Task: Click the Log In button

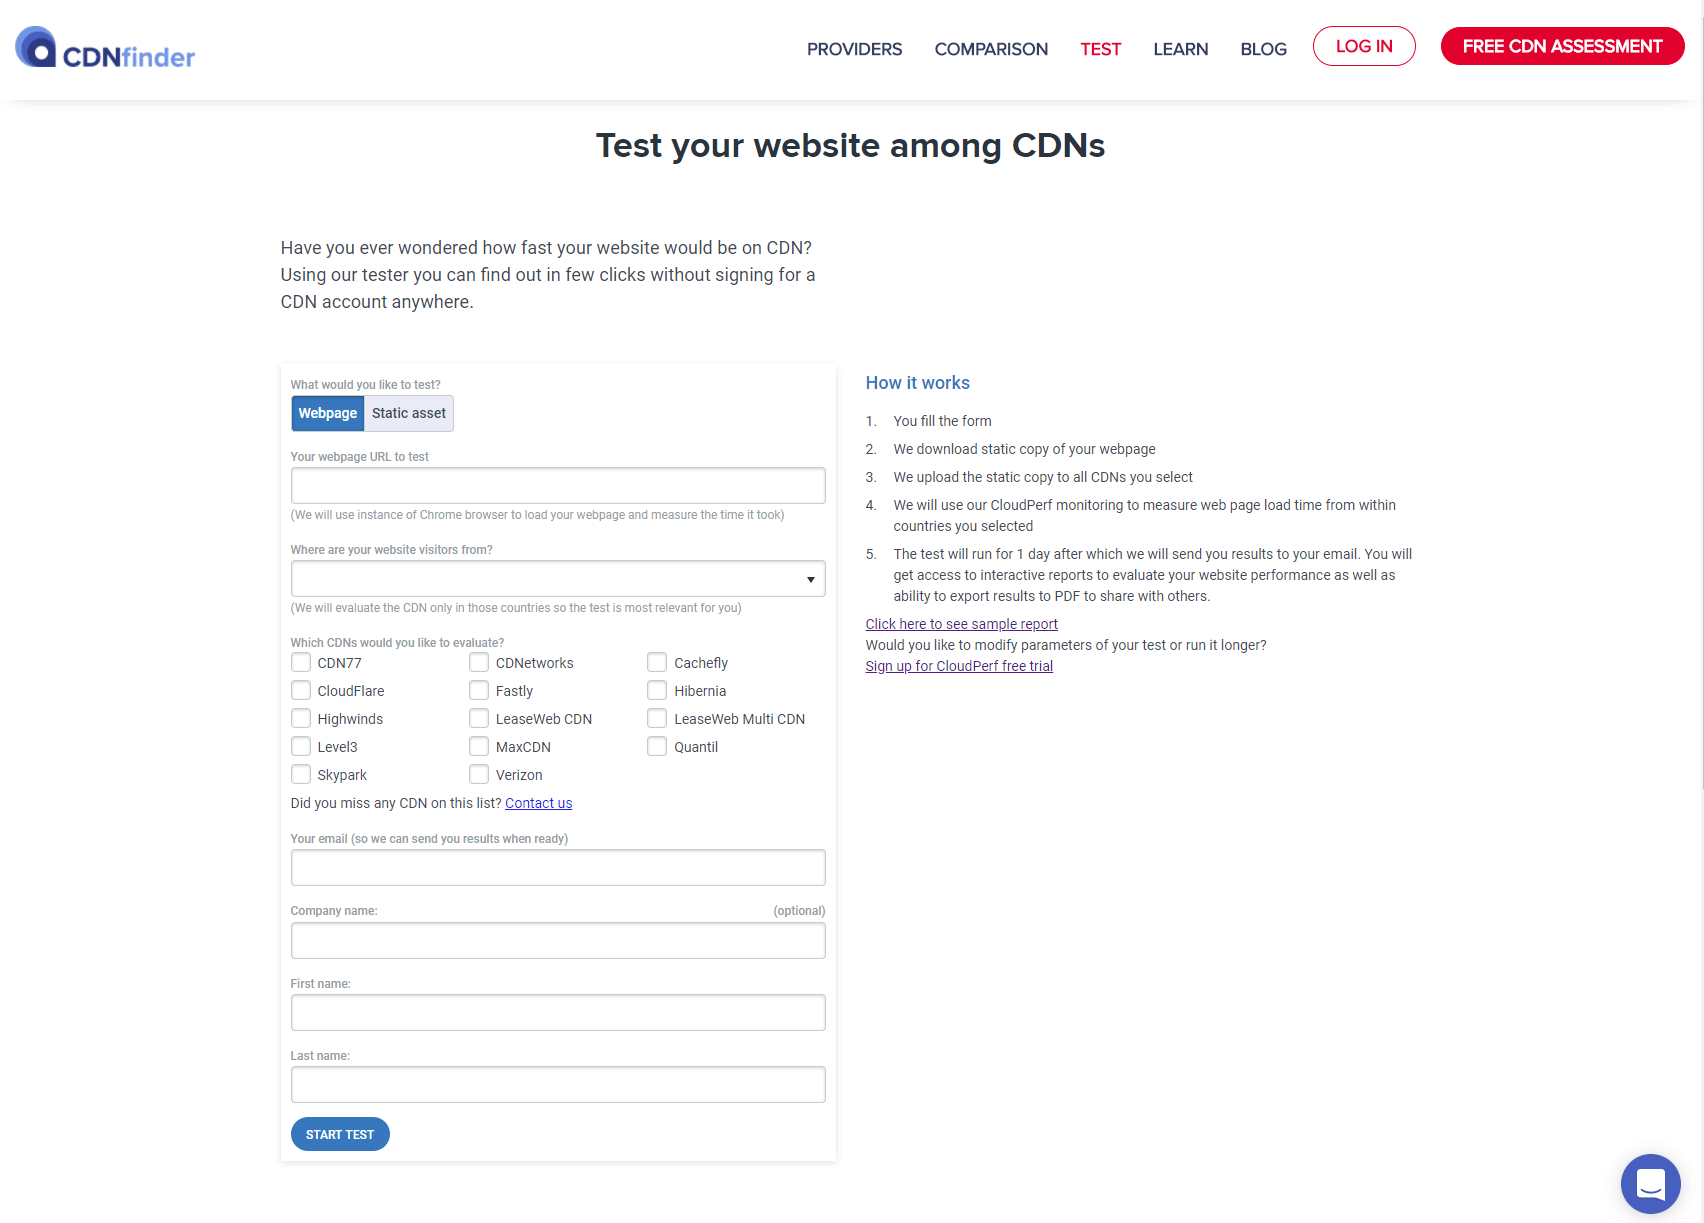Action: point(1364,47)
